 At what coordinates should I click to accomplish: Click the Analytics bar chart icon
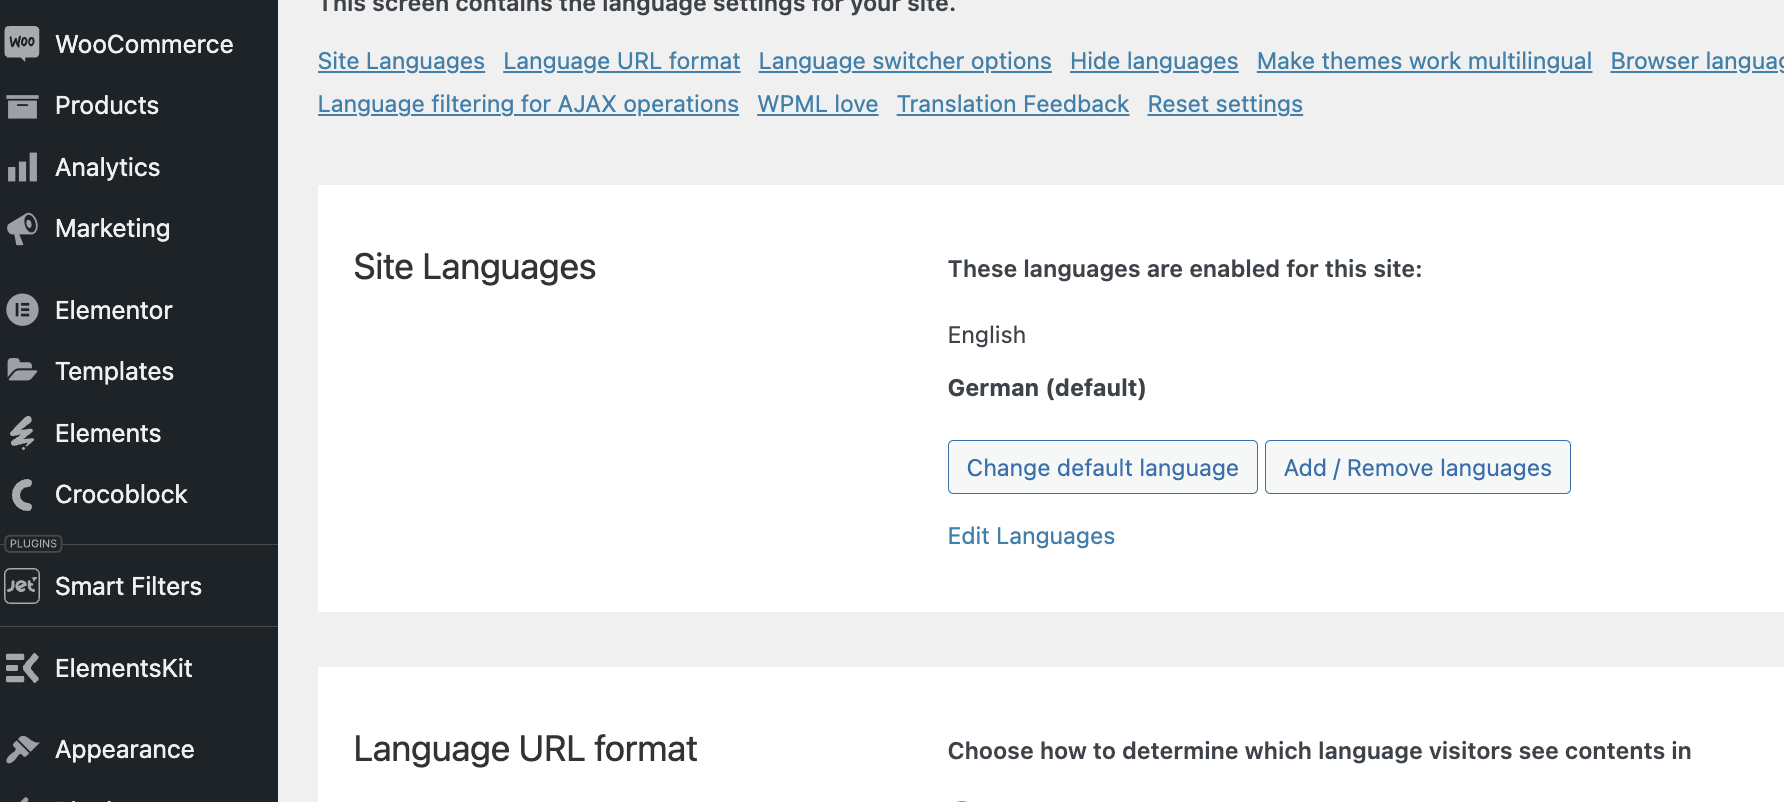pos(22,167)
